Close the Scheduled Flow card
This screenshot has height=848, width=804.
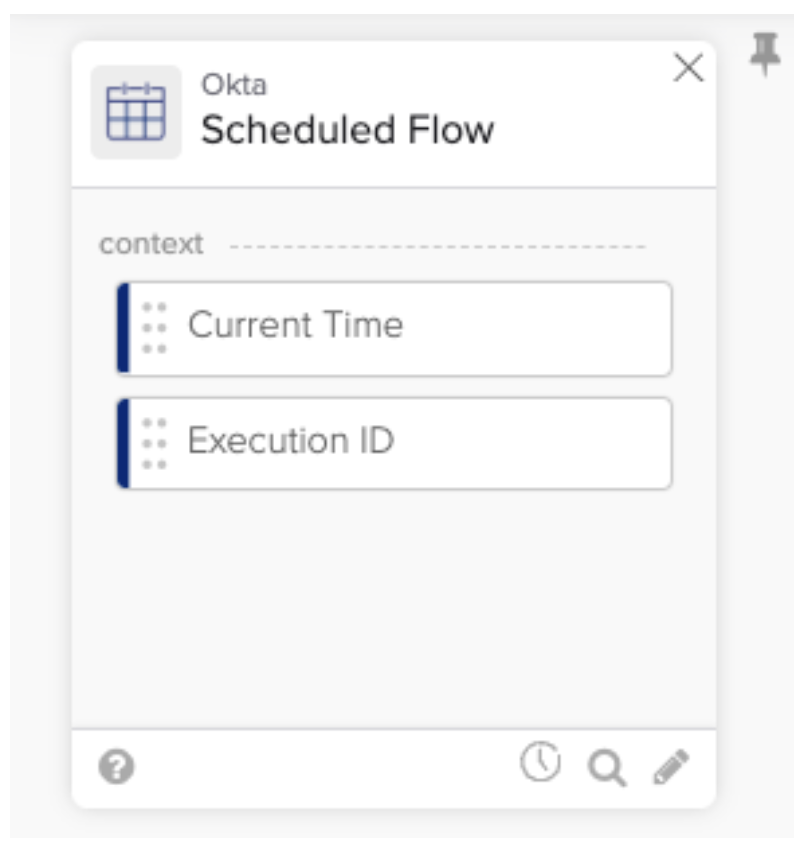coord(688,68)
